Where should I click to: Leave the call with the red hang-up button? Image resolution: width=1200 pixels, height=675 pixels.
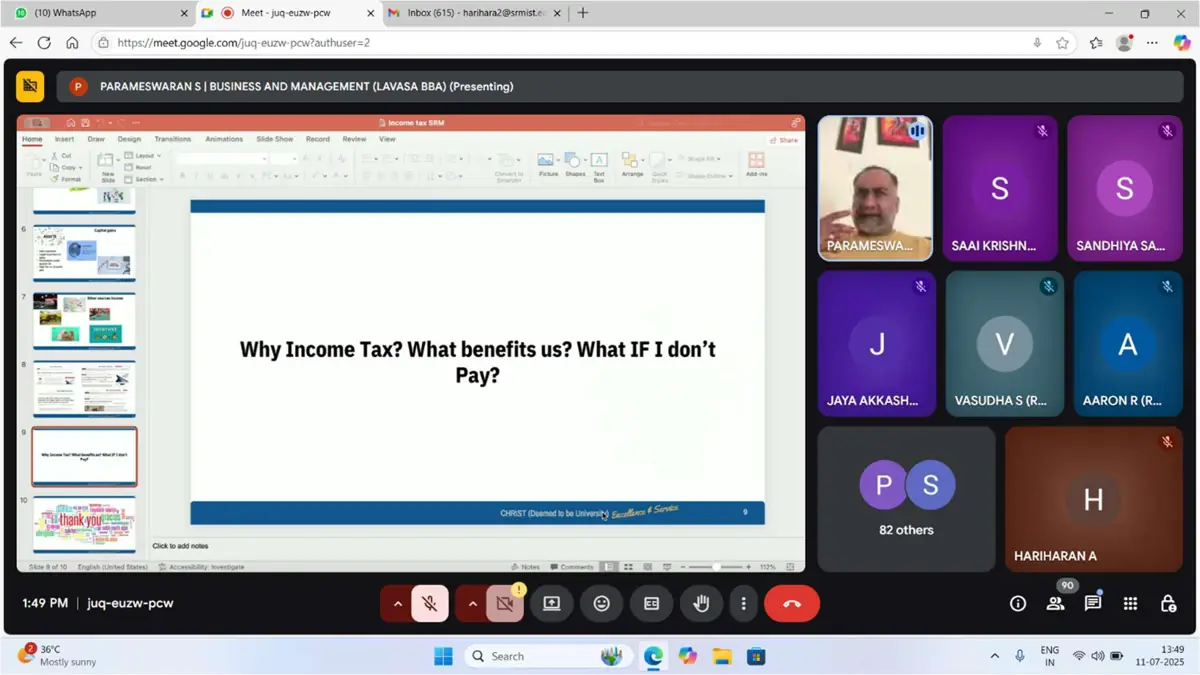[792, 604]
